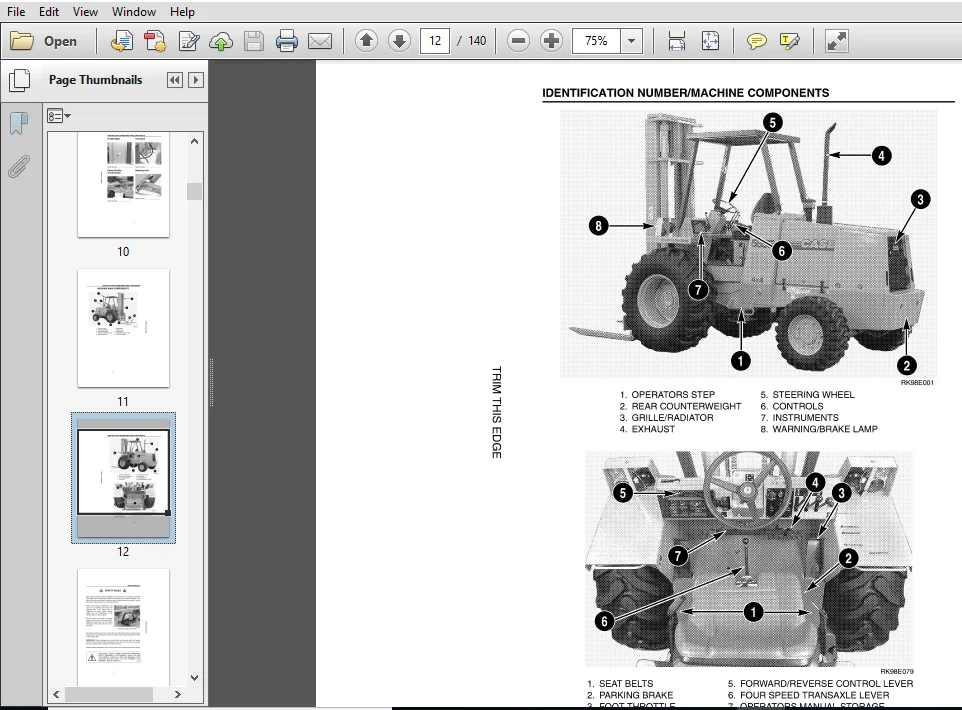The height and width of the screenshot is (710, 962).
Task: Click the save floppy disk icon
Action: 253,41
